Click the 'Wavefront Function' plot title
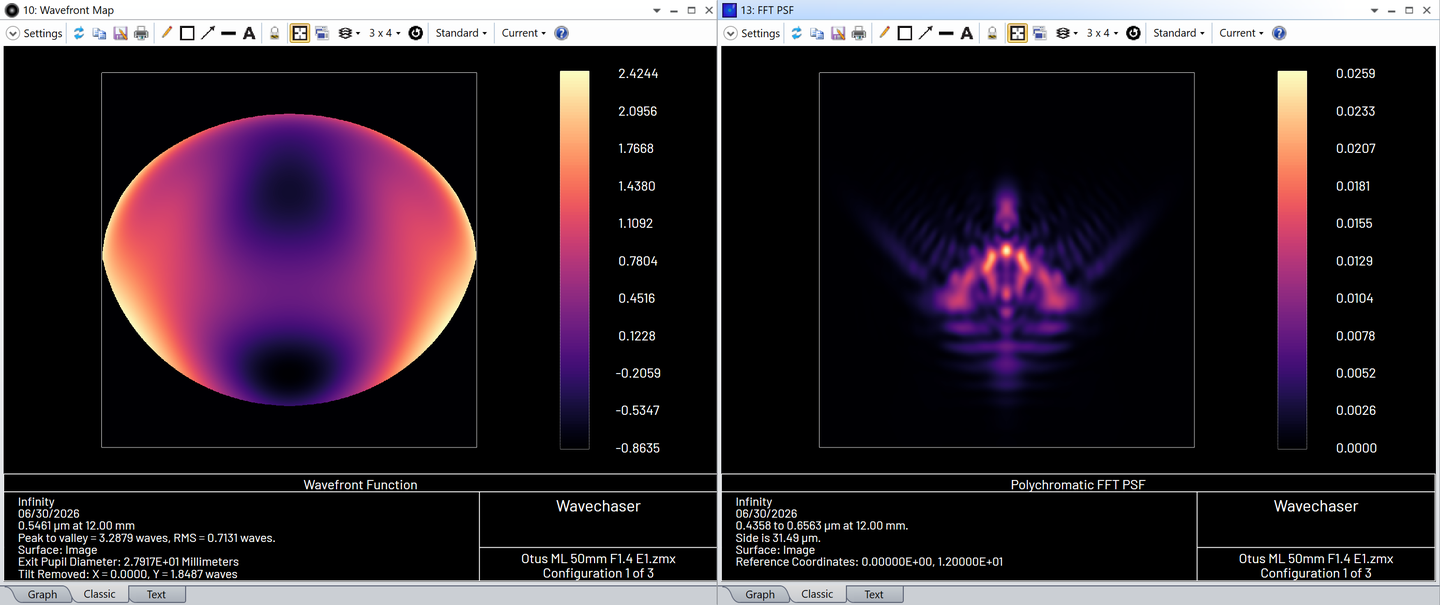 click(x=361, y=484)
